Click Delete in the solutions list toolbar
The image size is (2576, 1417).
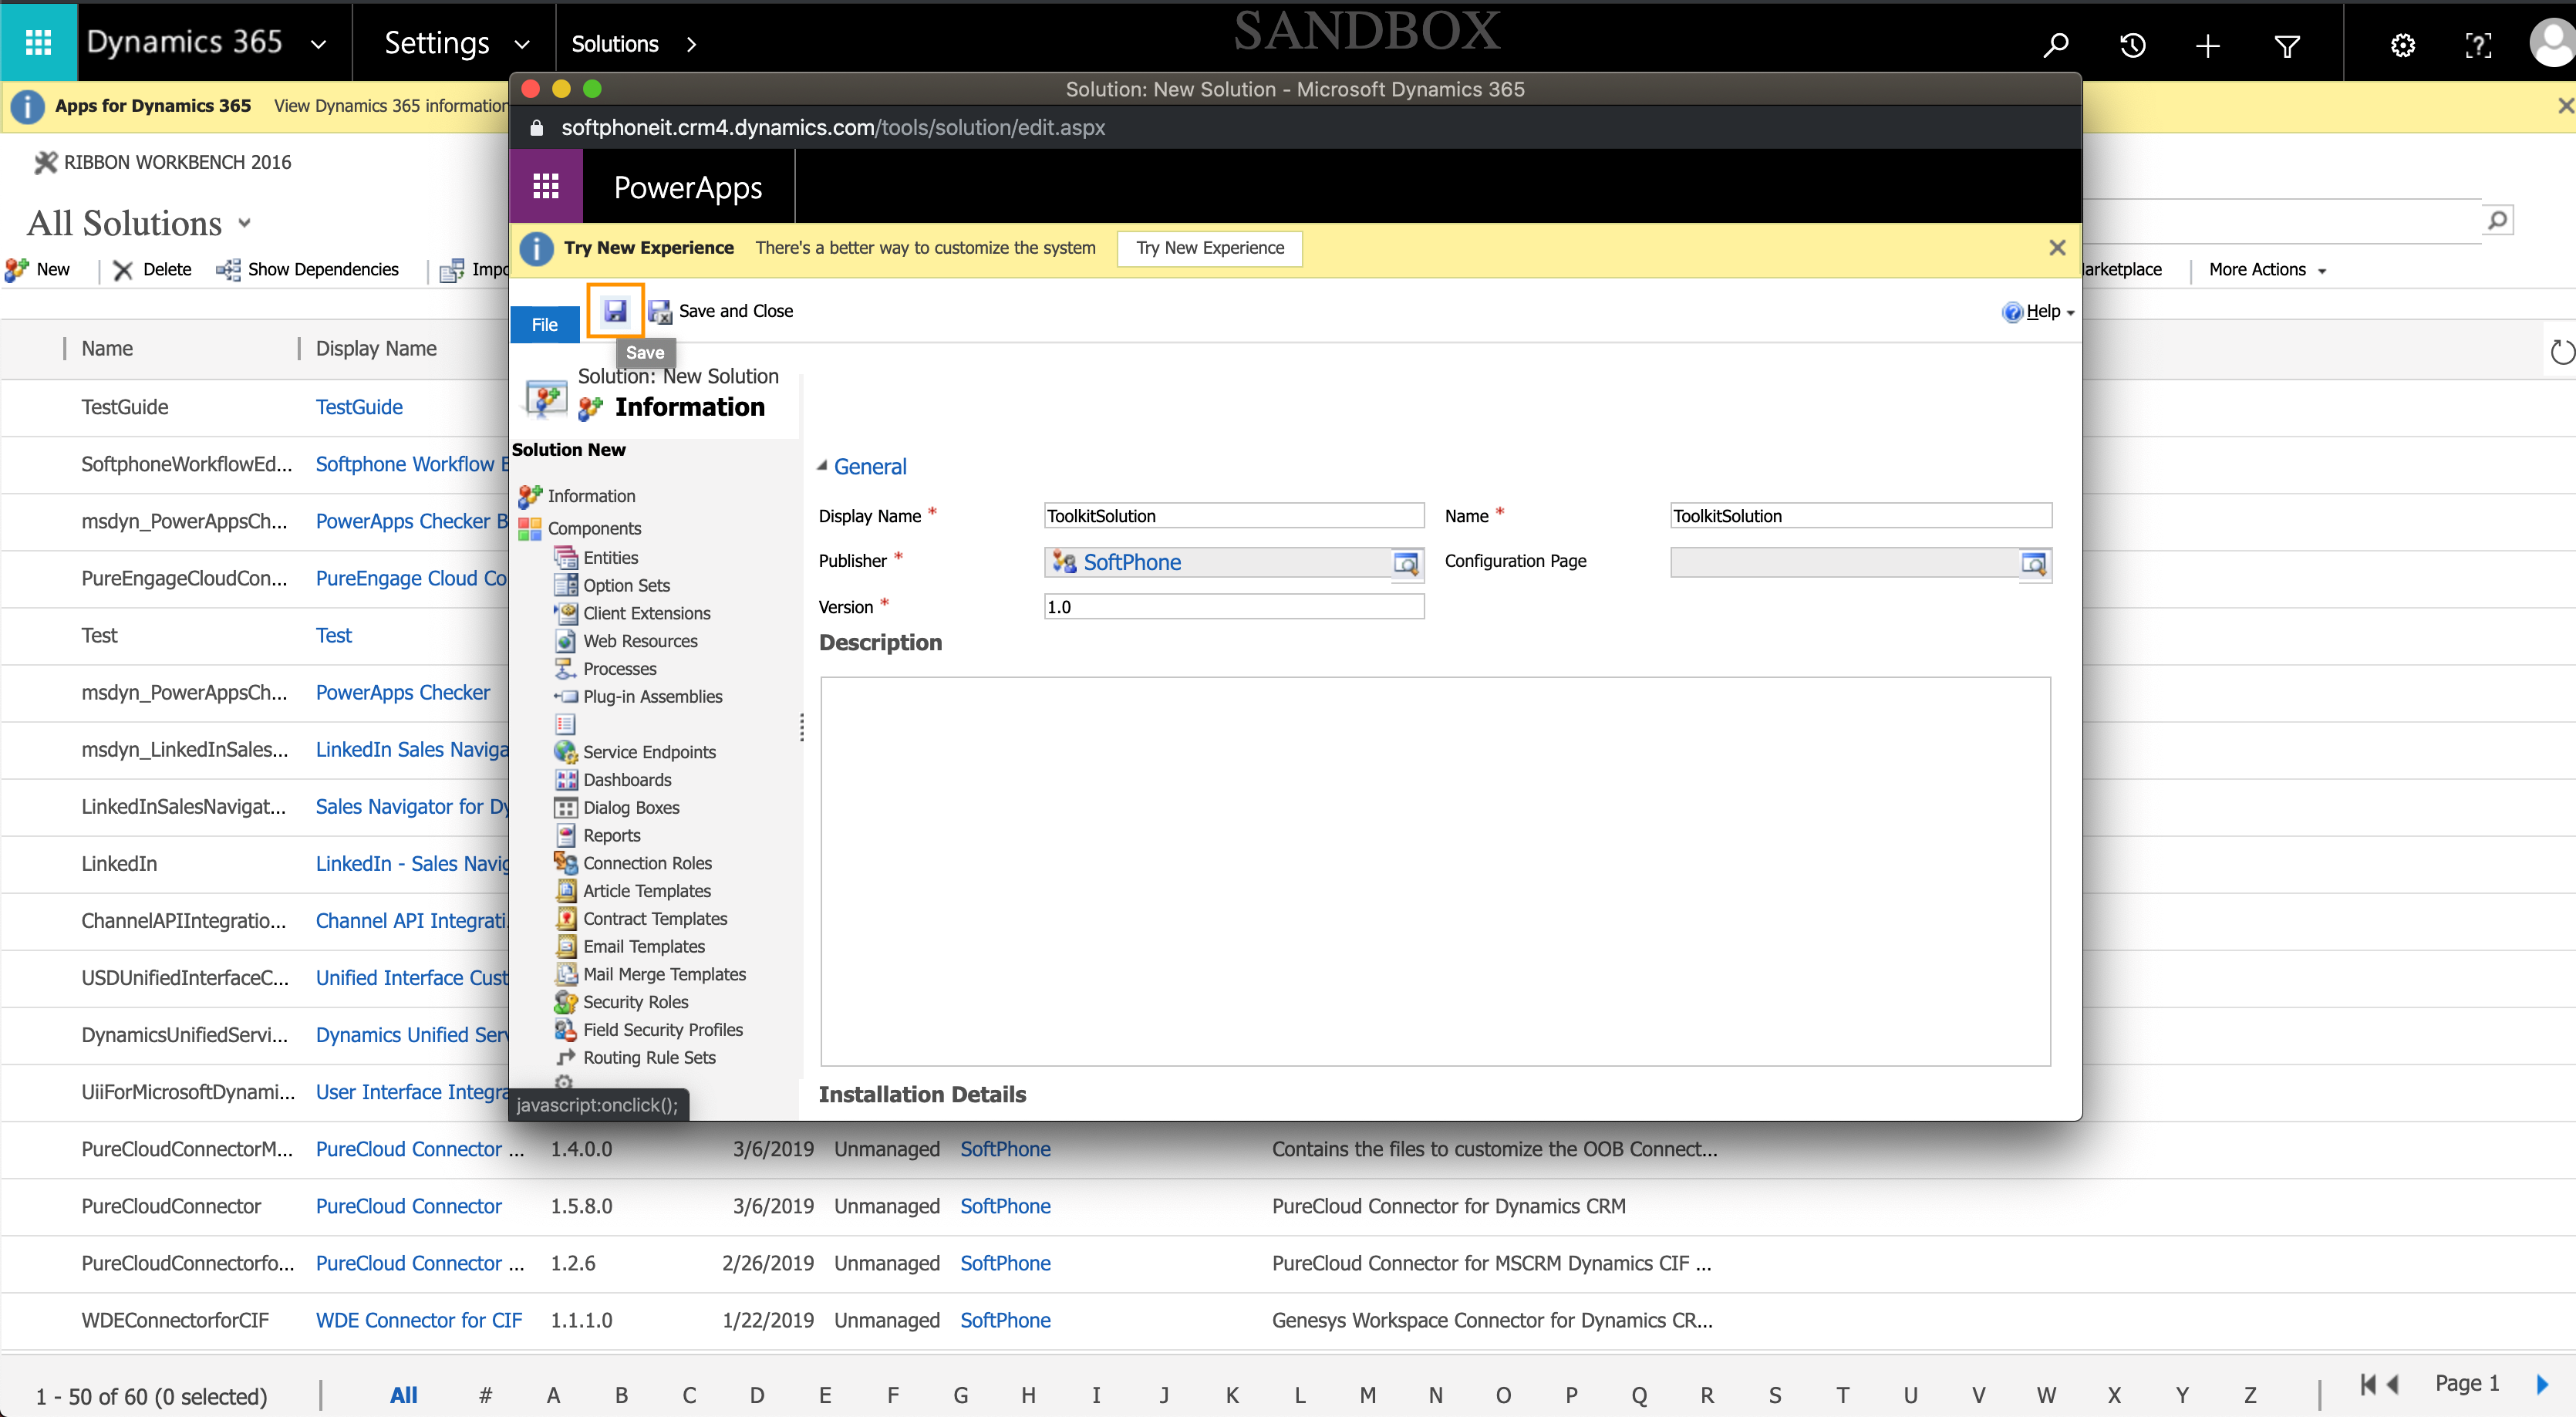[x=152, y=269]
